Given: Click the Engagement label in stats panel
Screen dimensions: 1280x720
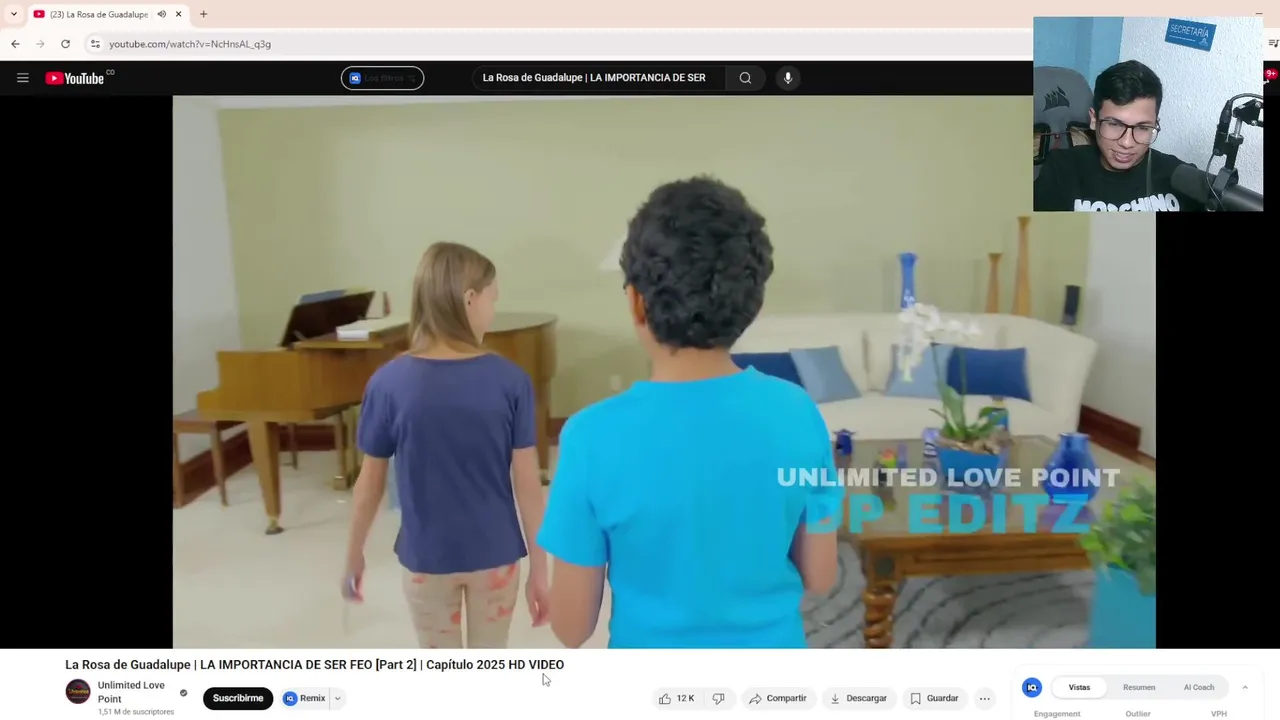Looking at the screenshot, I should (x=1057, y=714).
